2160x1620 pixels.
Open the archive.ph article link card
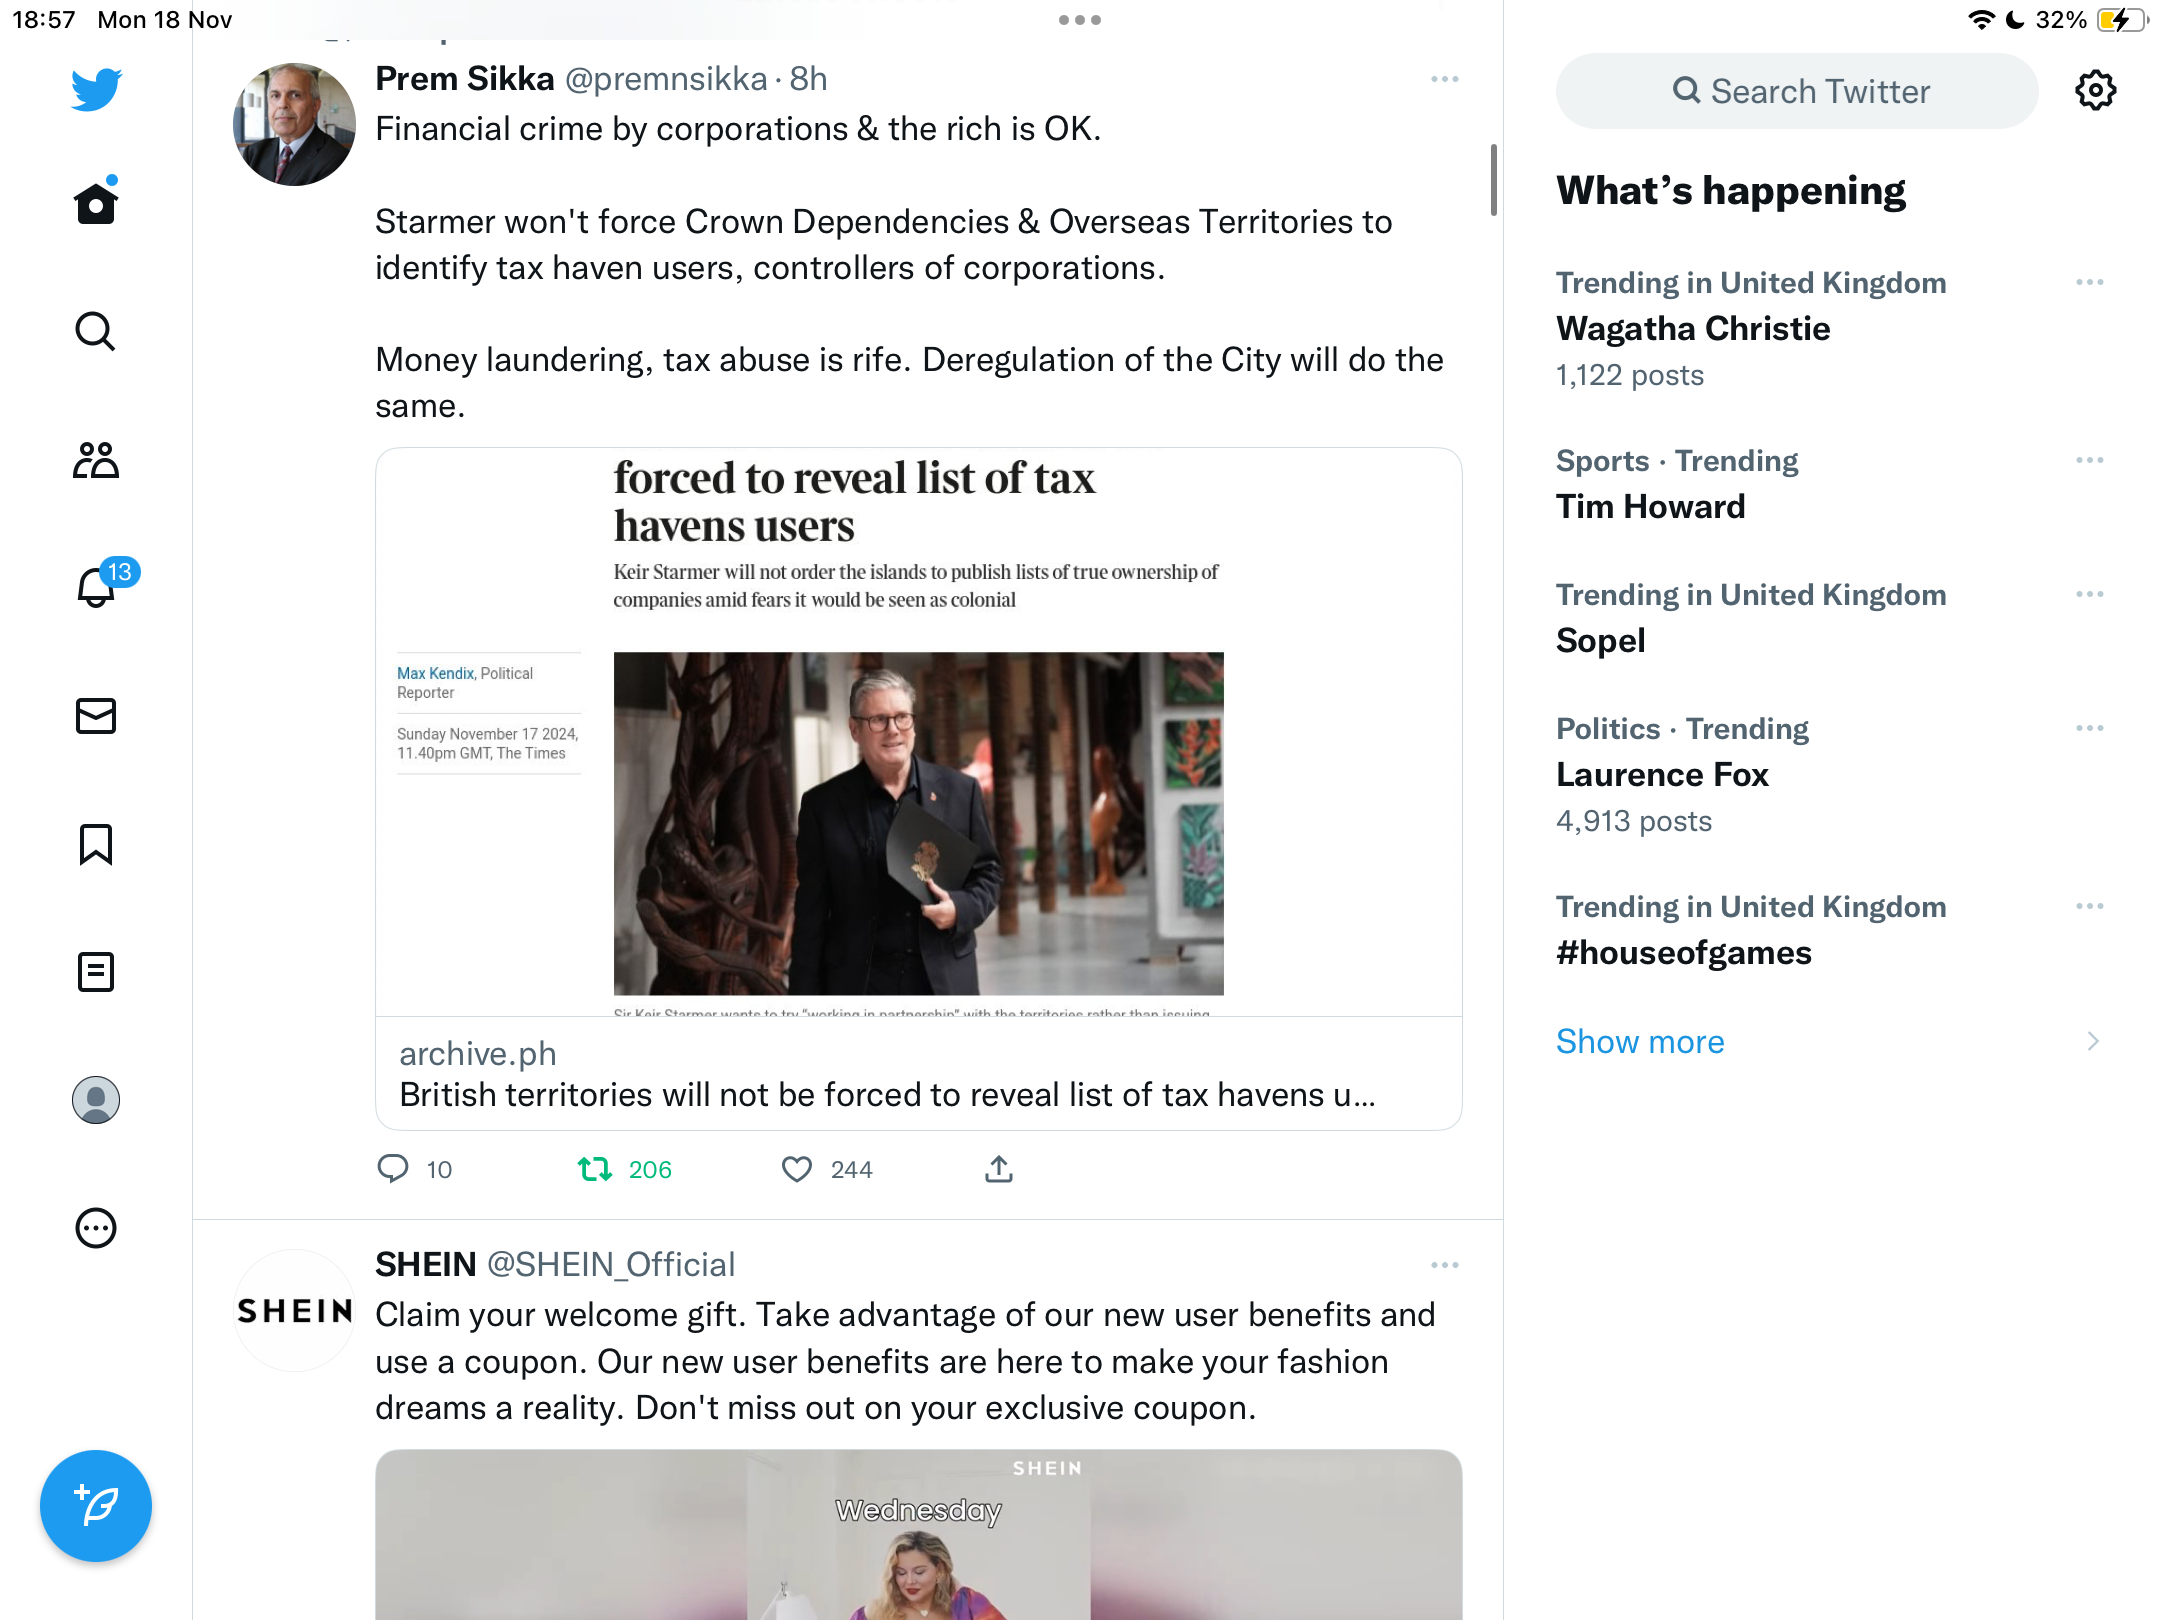[x=918, y=789]
